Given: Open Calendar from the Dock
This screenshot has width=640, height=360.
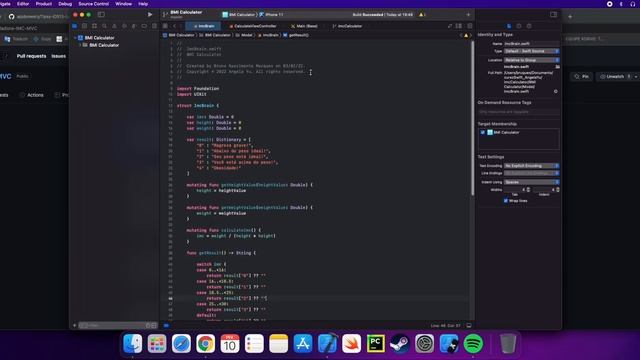Looking at the screenshot, I should [230, 344].
